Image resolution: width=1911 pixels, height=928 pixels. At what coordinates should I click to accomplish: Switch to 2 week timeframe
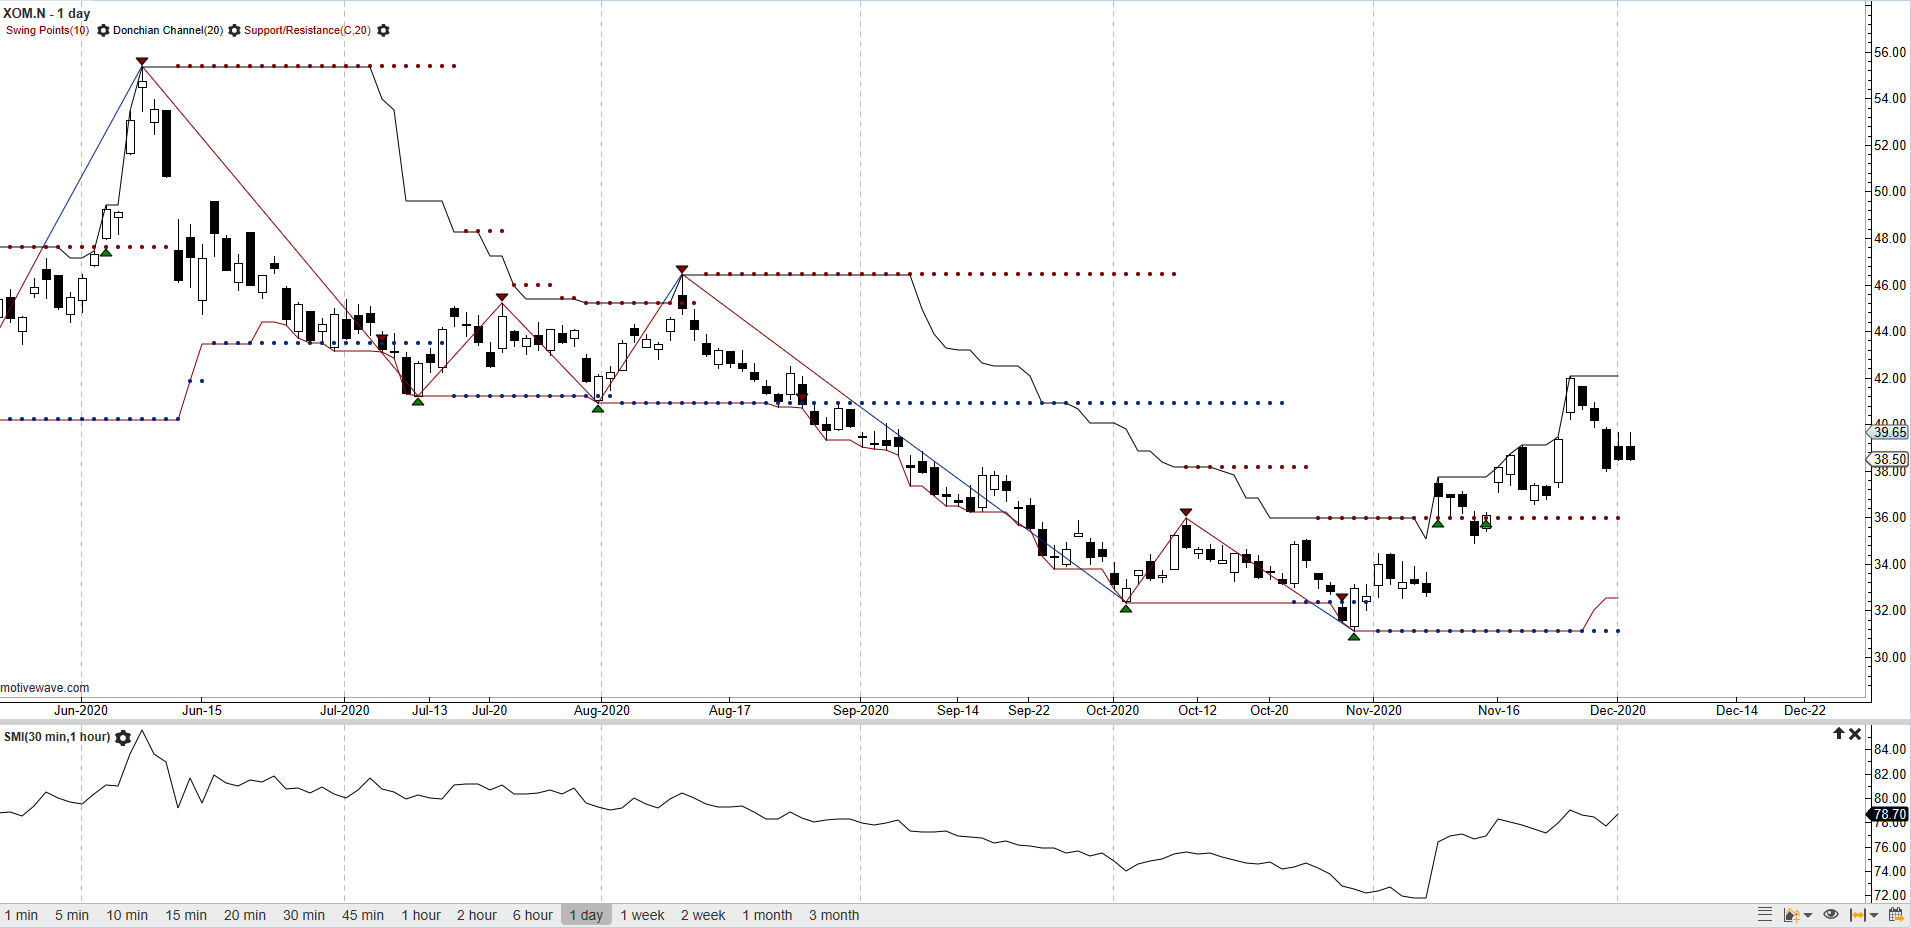click(703, 915)
